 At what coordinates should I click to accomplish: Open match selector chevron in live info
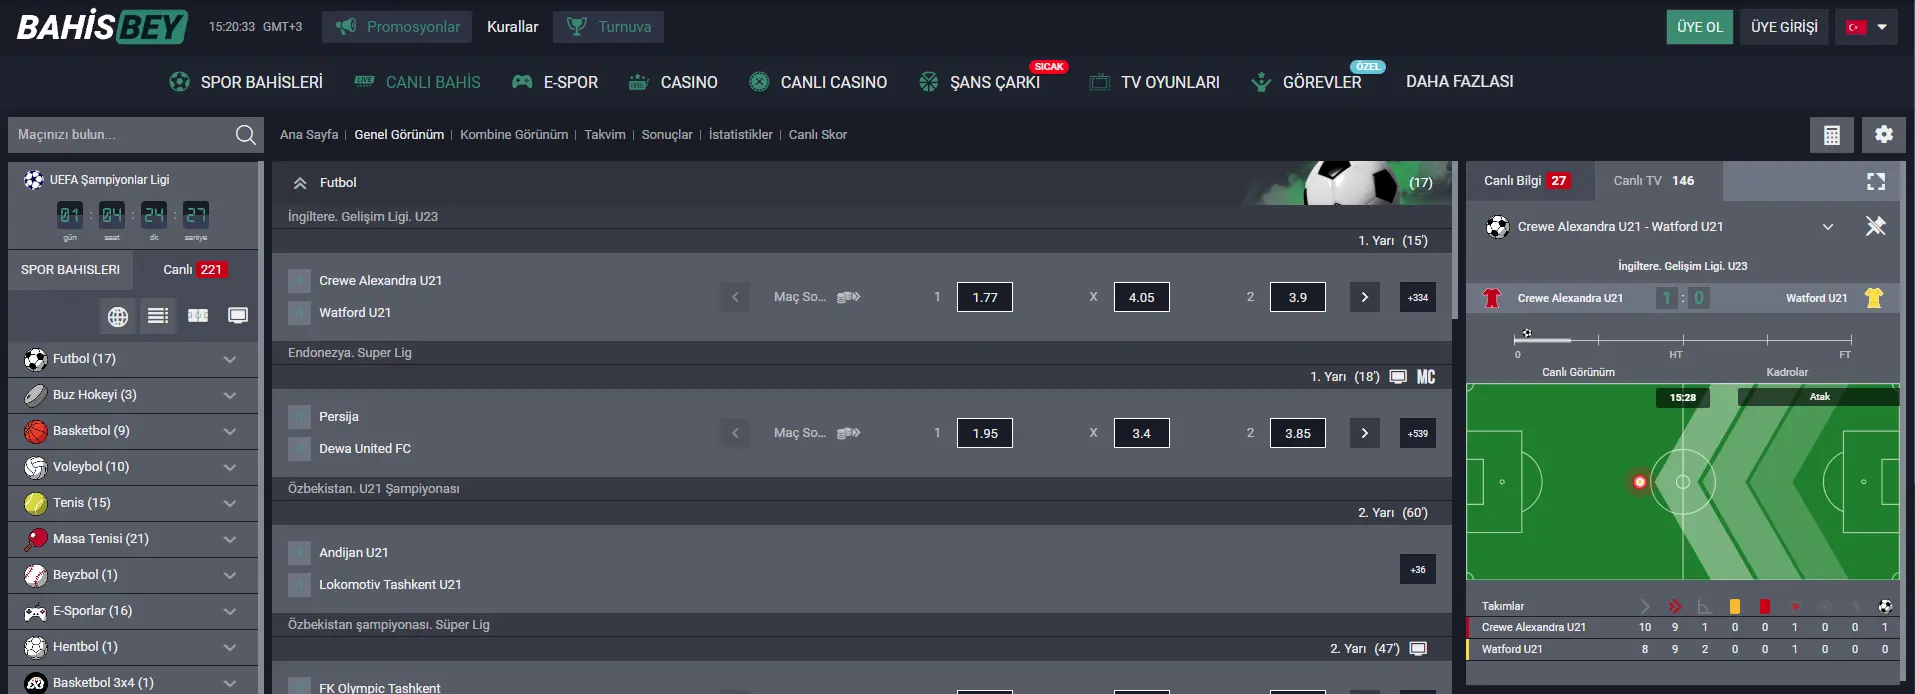[1828, 227]
